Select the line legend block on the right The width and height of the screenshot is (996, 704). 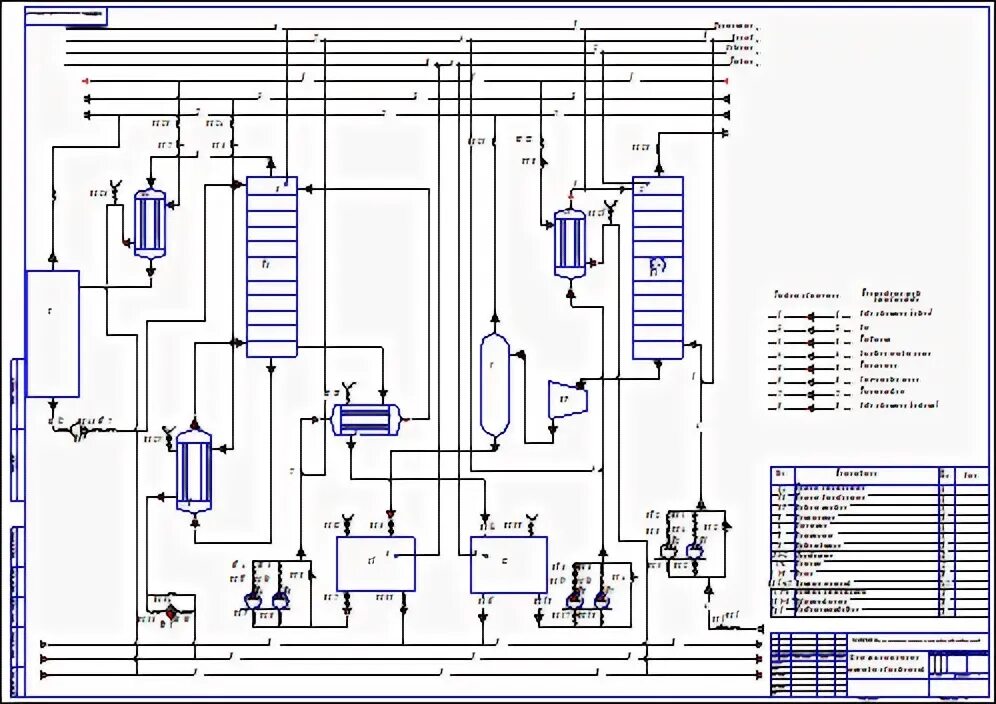pos(852,350)
